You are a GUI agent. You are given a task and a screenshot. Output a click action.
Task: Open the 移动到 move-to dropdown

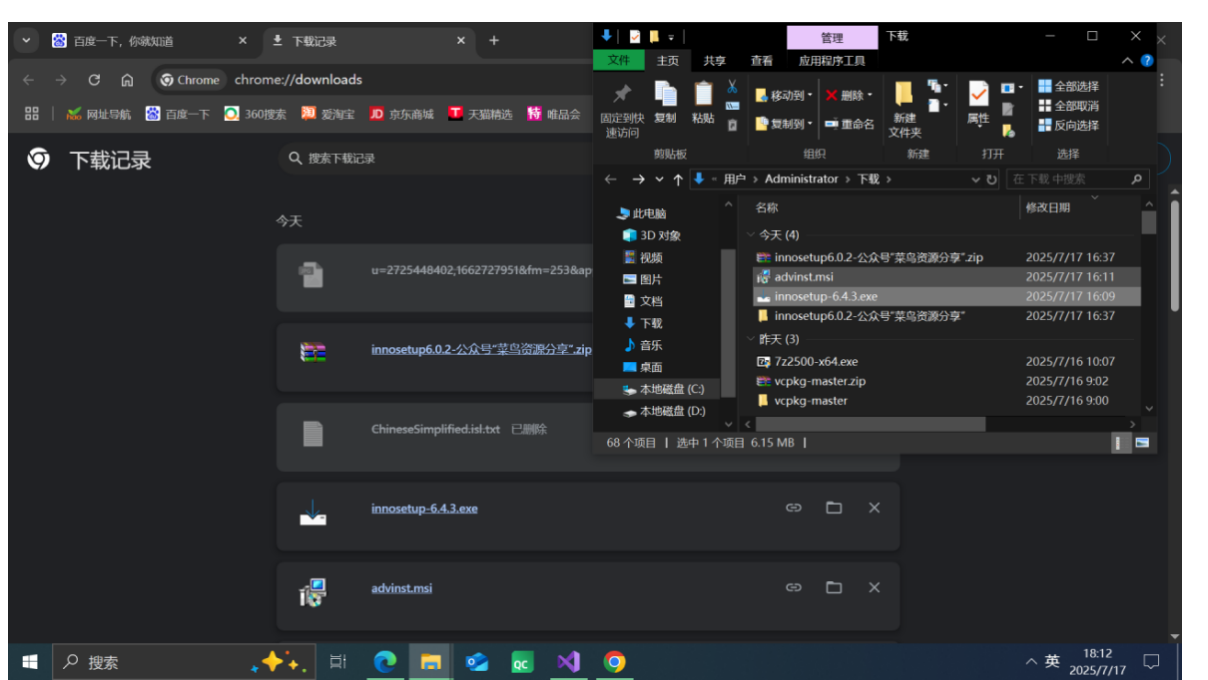pyautogui.click(x=784, y=95)
